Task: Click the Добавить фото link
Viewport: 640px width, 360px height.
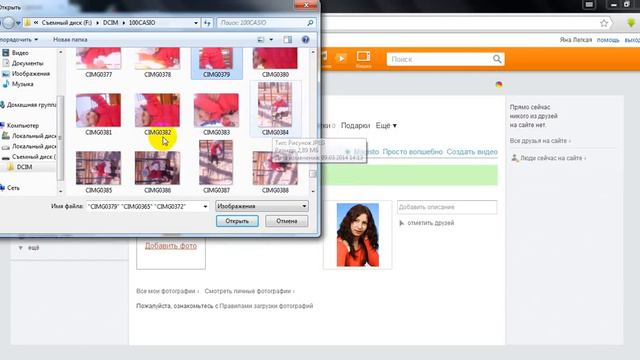Action: 171,246
